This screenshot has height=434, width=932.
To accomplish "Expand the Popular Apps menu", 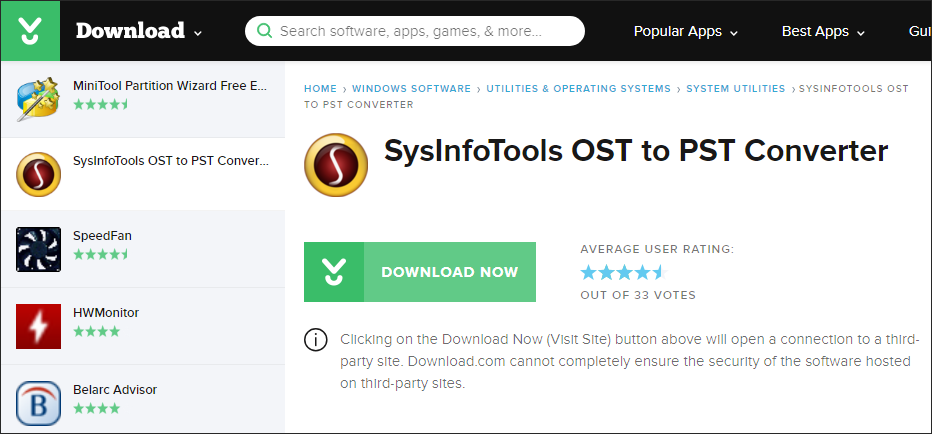I will point(686,32).
